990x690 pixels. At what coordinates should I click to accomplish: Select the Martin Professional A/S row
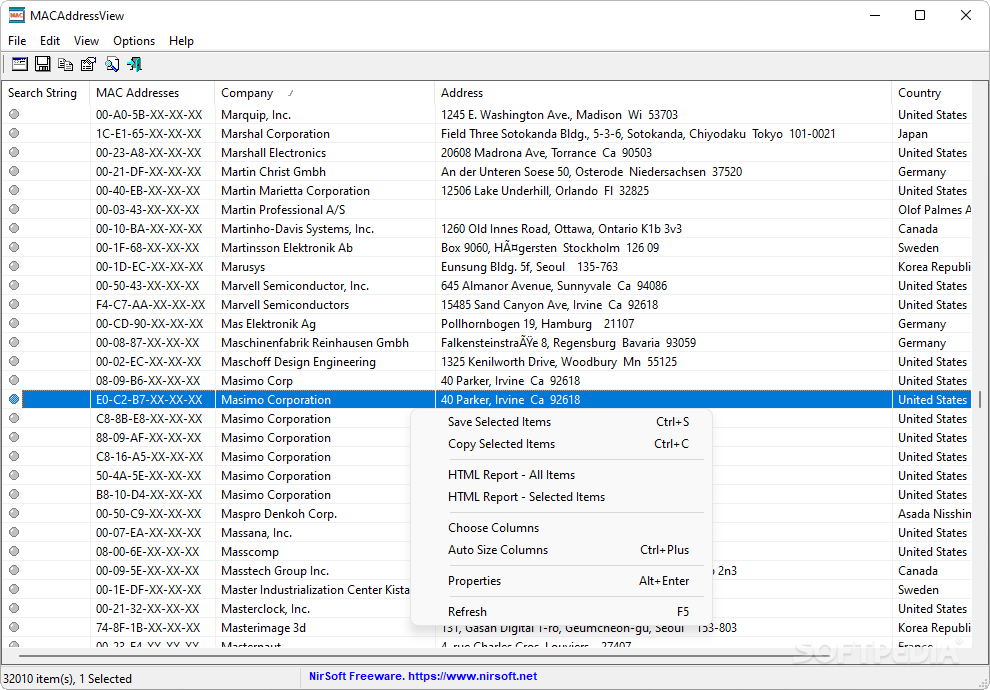click(x=487, y=209)
